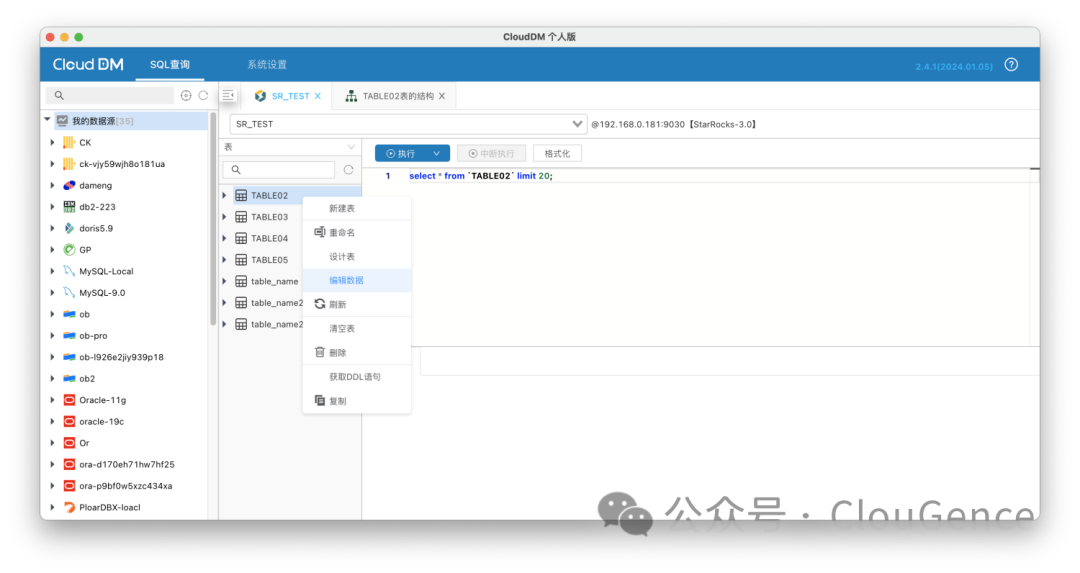Open the 表 object type dropdown
The height and width of the screenshot is (573, 1080).
pyautogui.click(x=351, y=147)
